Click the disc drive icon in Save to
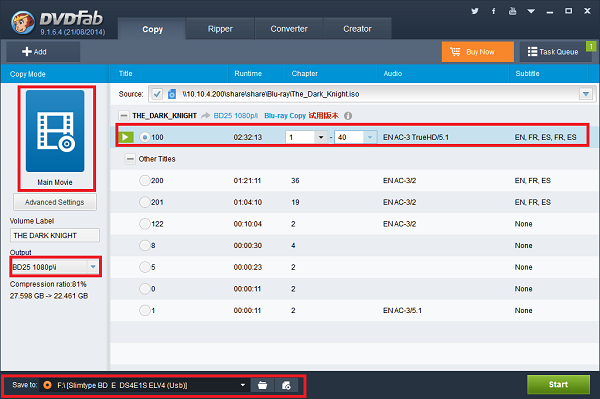Viewport: 600px width, 399px height. [x=47, y=385]
